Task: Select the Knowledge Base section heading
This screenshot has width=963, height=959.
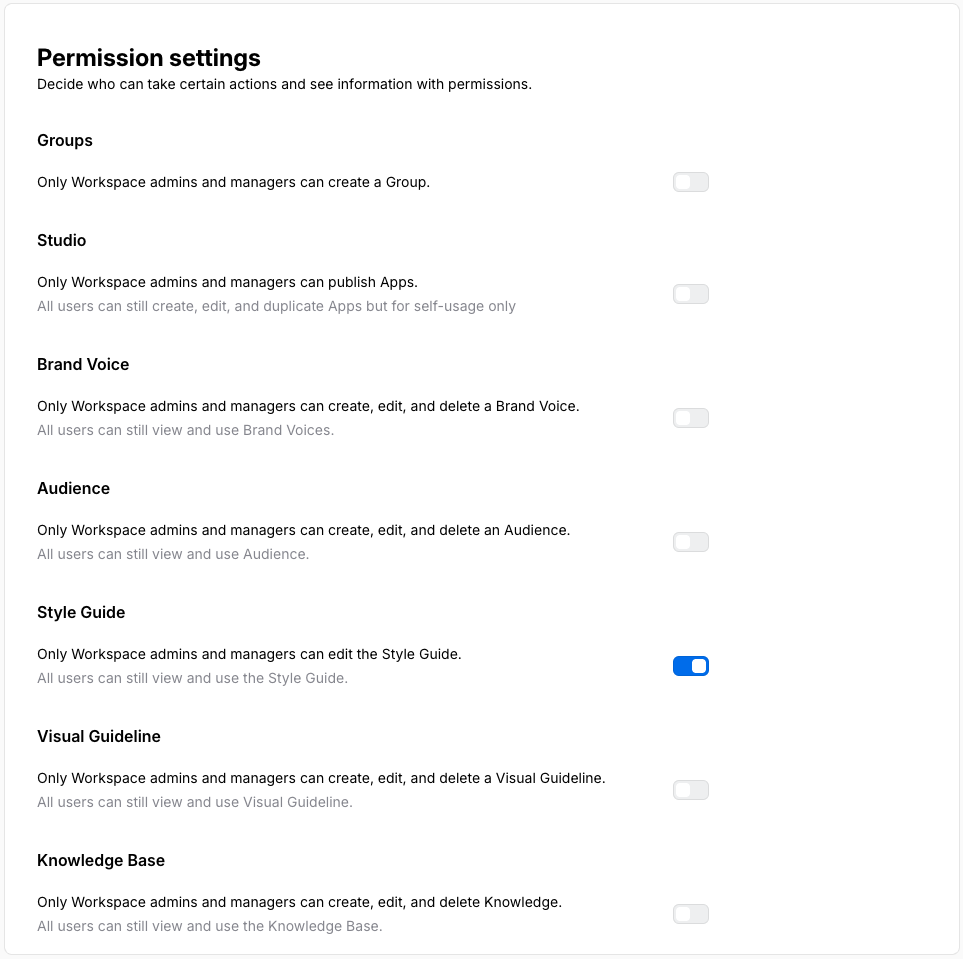Action: pos(101,860)
